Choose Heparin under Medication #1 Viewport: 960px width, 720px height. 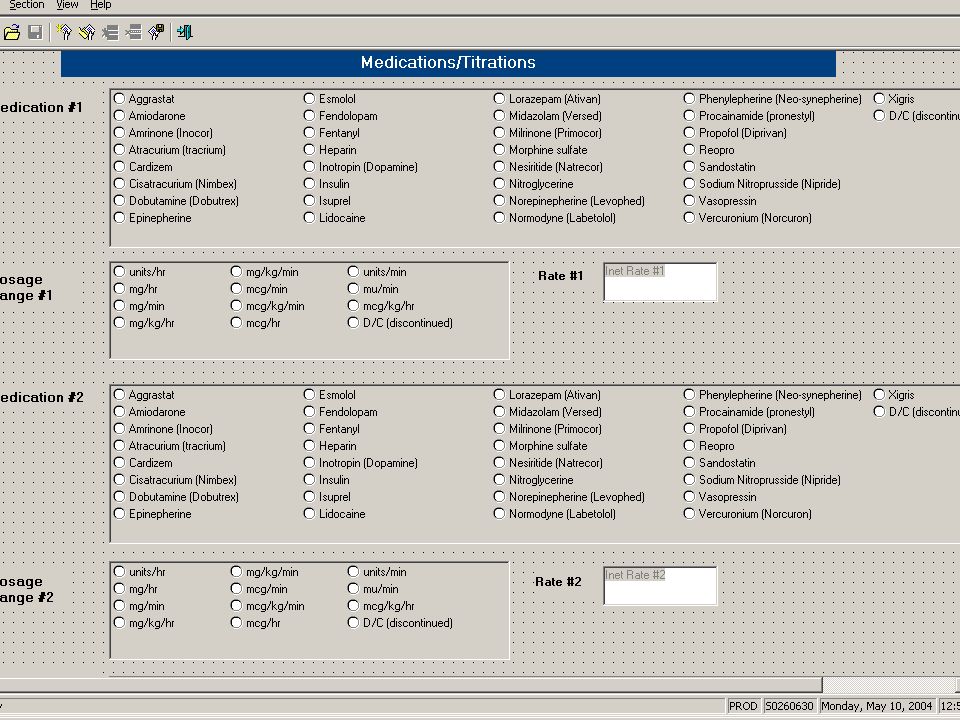click(309, 150)
